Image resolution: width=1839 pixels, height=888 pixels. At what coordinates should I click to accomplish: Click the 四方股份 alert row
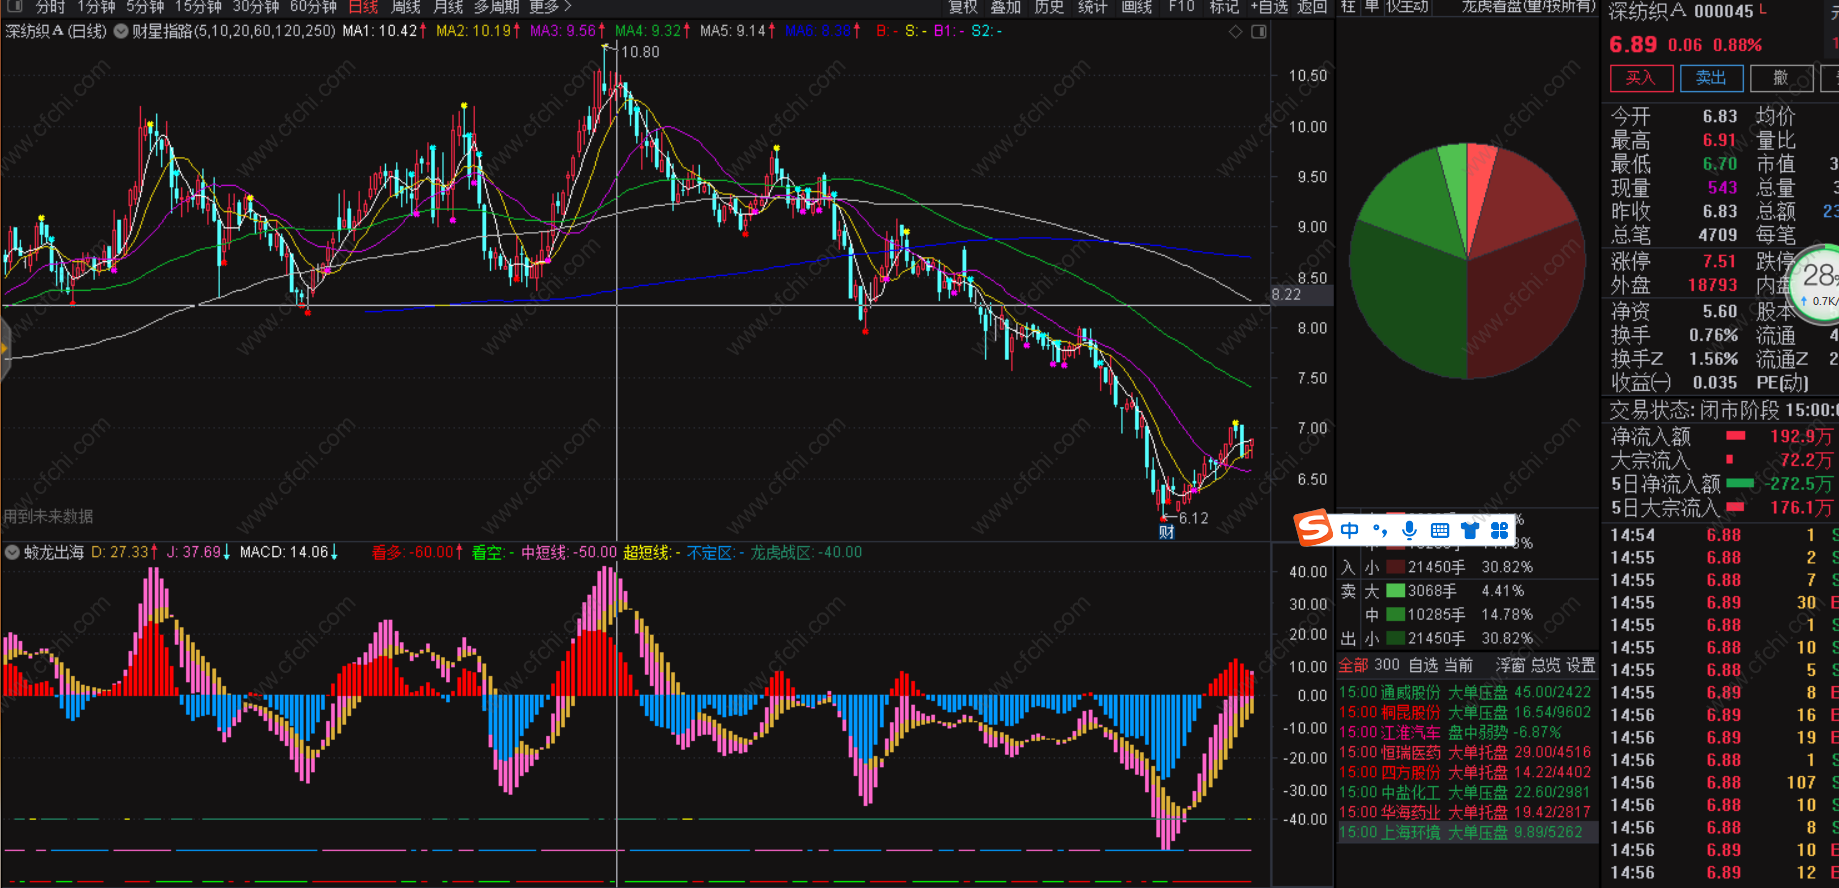click(1466, 772)
